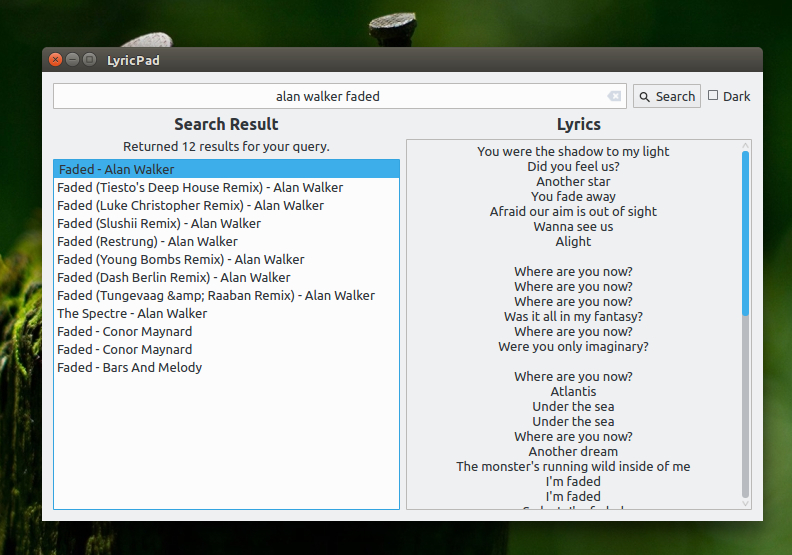This screenshot has height=555, width=792.
Task: Select Faded (Tiesto's Deep House Remix) result
Action: pos(226,187)
